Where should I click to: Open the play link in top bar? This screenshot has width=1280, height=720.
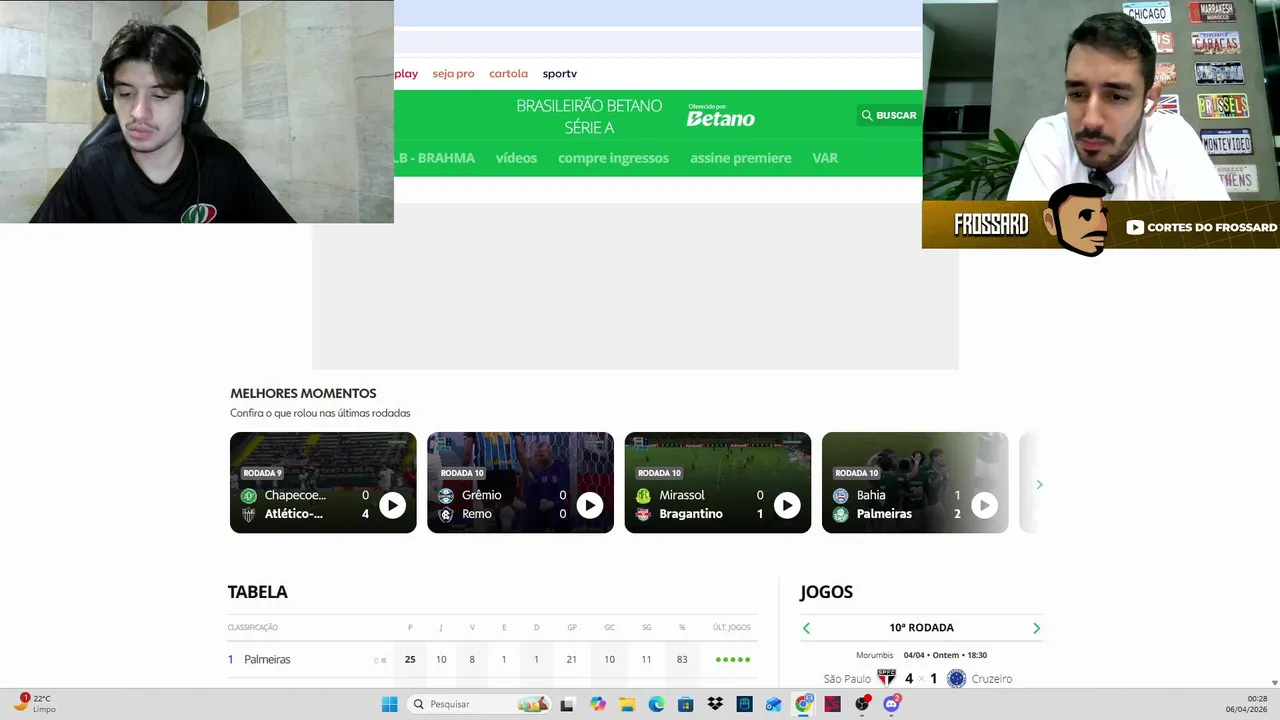click(x=406, y=74)
